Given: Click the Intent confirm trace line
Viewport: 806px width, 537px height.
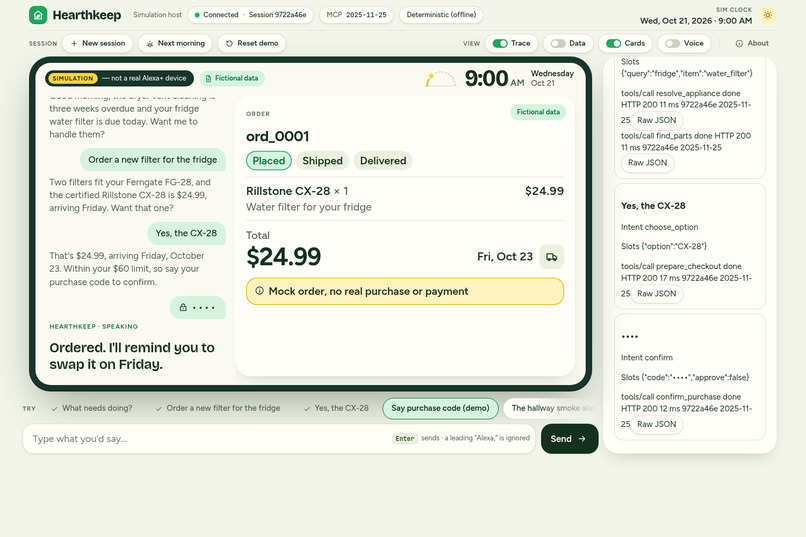Looking at the screenshot, I should [x=647, y=358].
